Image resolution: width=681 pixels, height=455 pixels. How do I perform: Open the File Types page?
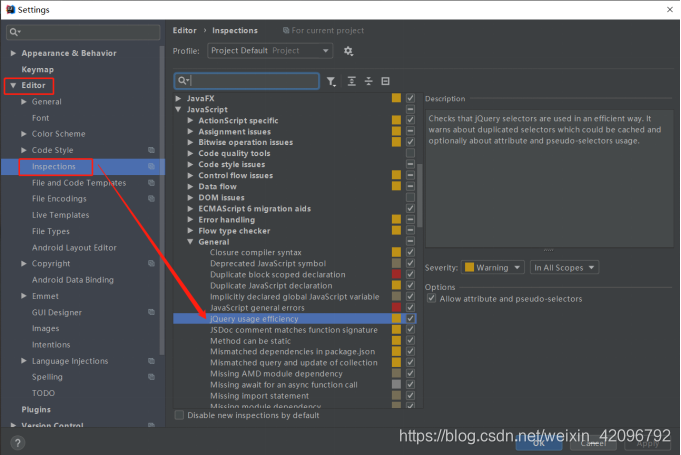click(50, 231)
